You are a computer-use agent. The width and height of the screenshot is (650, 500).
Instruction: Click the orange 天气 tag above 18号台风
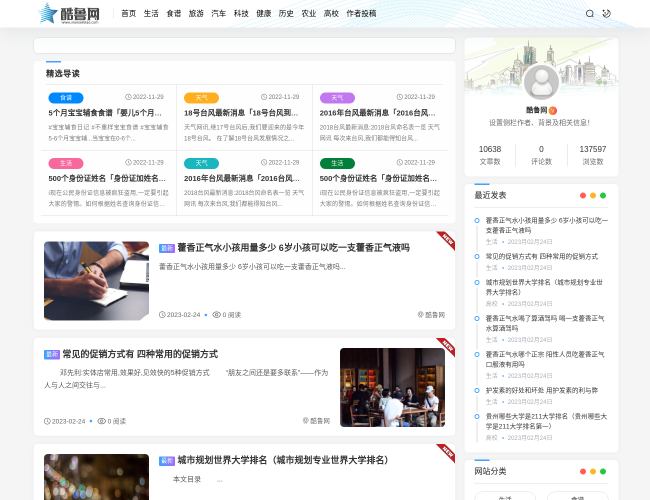pos(201,98)
